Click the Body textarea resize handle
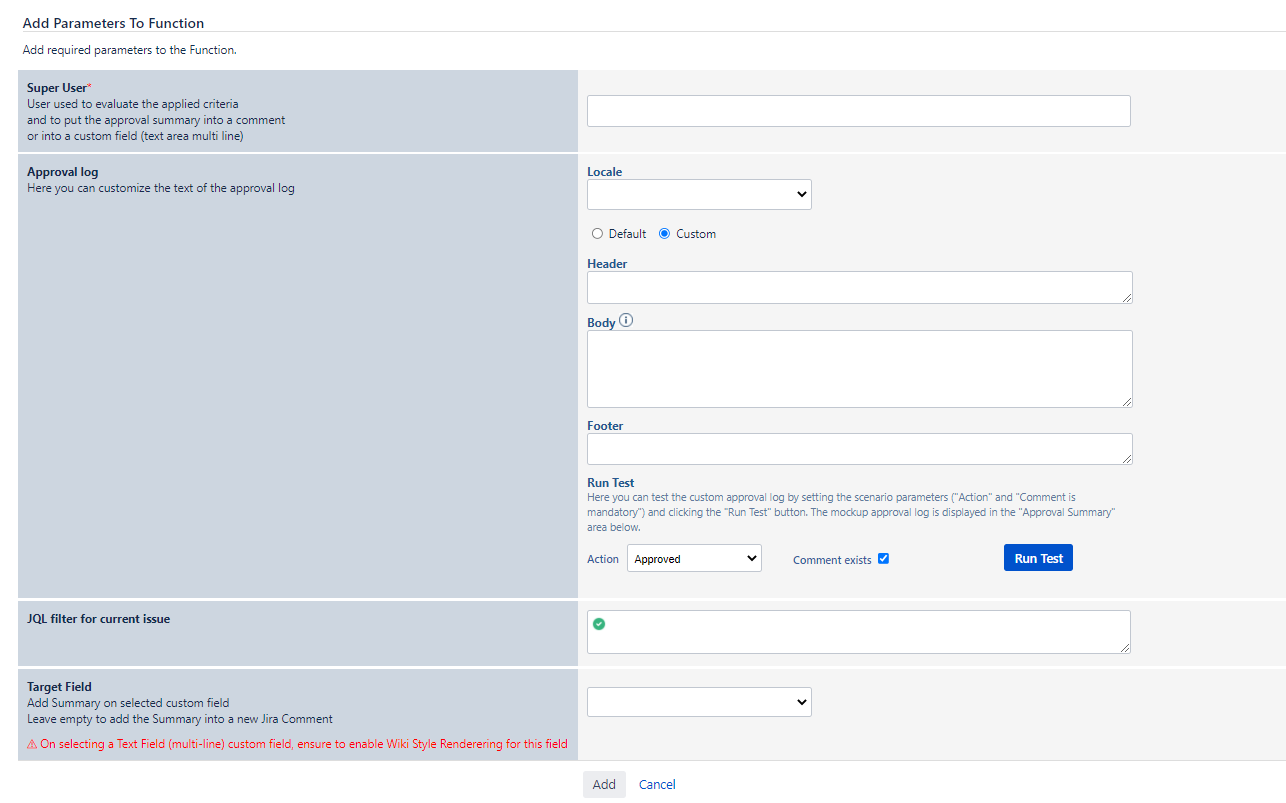Screen dimensions: 1286x803 [x=1127, y=401]
